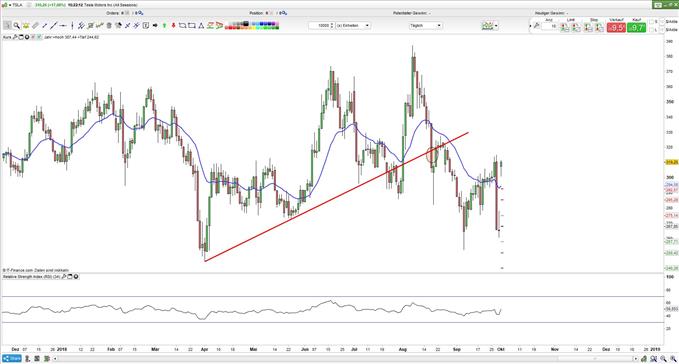Tick the S checkbox in order panel
Image resolution: width=679 pixels, height=364 pixels.
tap(652, 22)
